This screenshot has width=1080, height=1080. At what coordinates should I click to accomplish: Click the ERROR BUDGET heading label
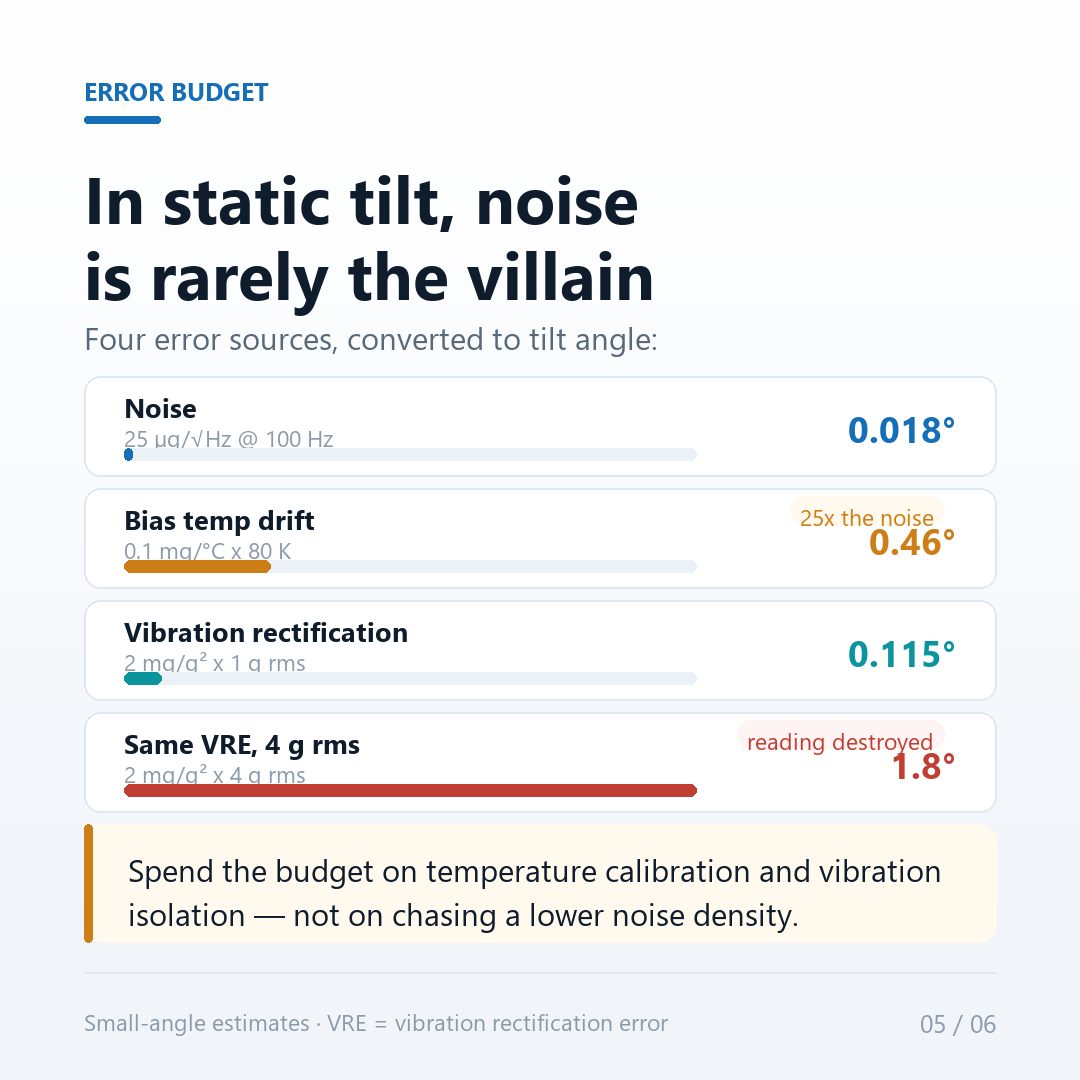176,92
